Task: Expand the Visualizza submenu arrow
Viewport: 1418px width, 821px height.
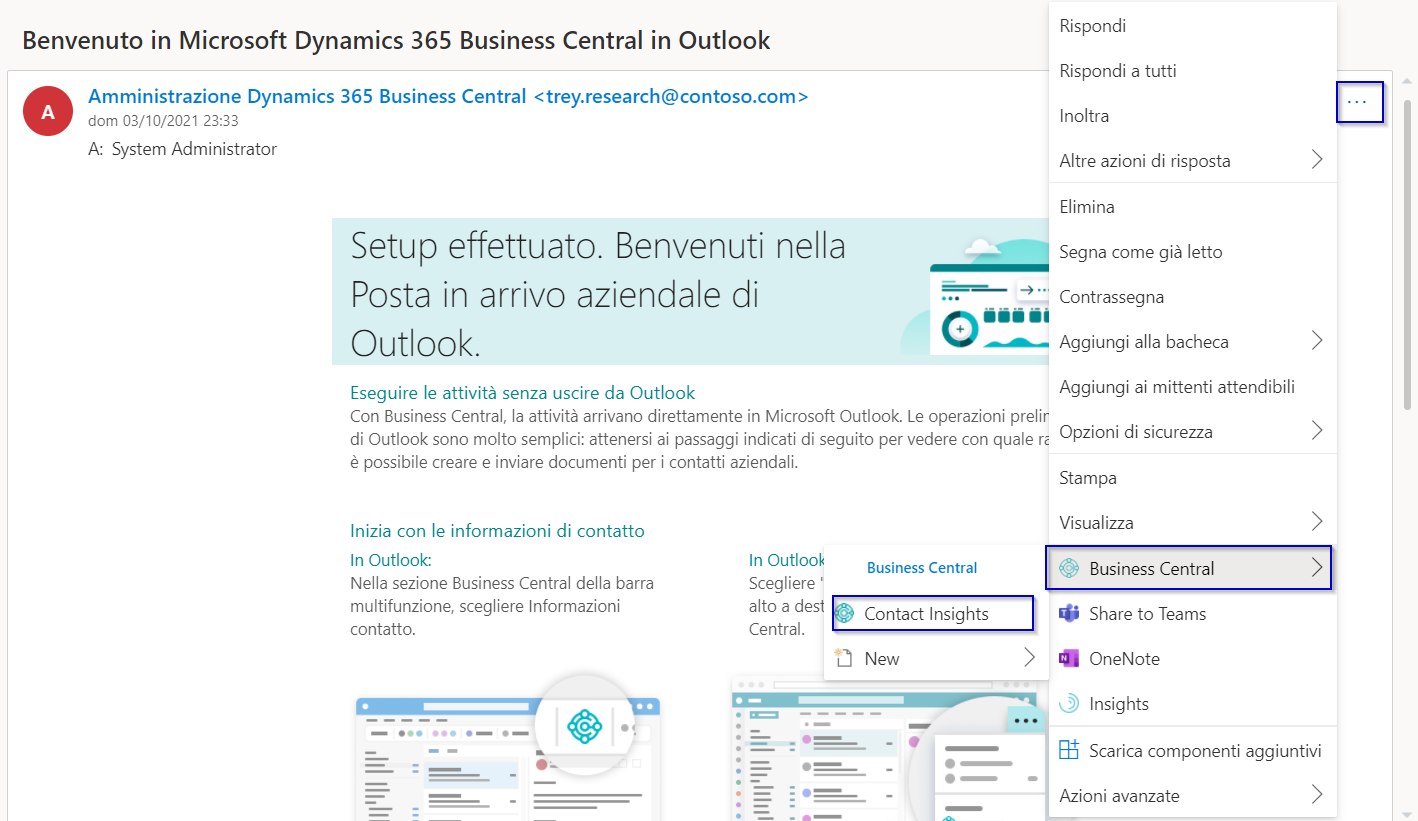Action: pyautogui.click(x=1317, y=522)
